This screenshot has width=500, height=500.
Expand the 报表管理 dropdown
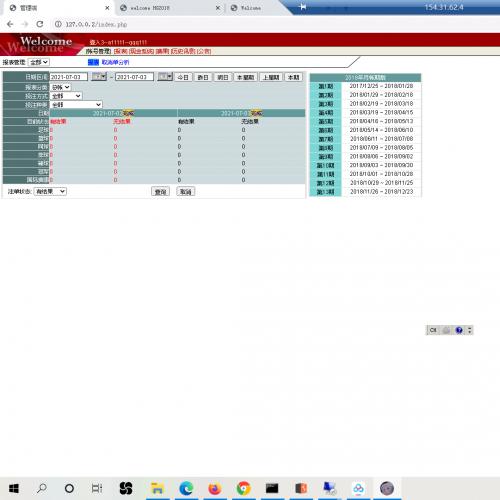[x=39, y=62]
